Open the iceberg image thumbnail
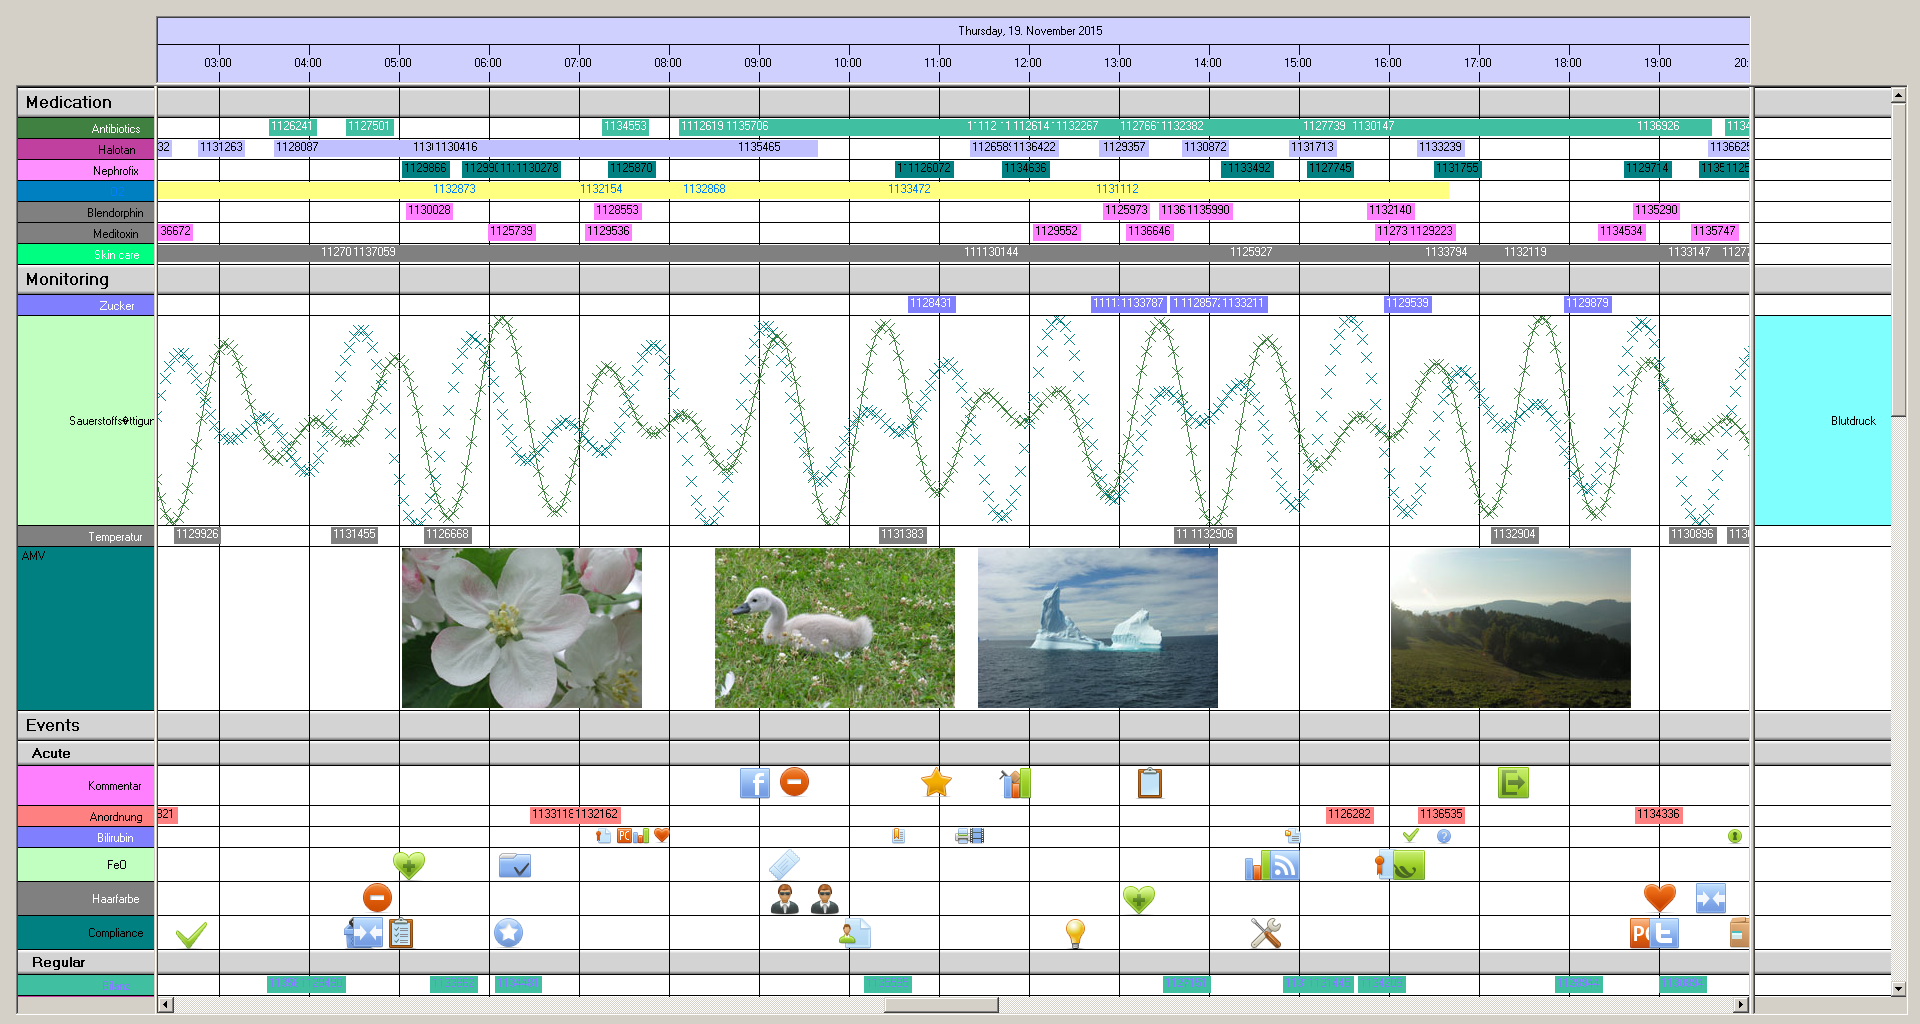Screen dimensions: 1920x1024 pyautogui.click(x=1097, y=627)
